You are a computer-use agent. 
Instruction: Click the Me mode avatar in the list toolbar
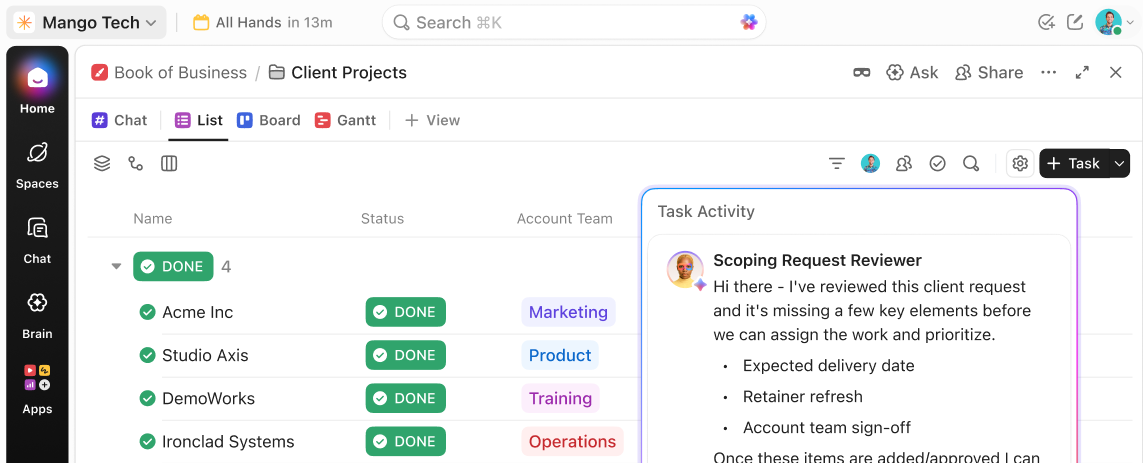tap(870, 163)
